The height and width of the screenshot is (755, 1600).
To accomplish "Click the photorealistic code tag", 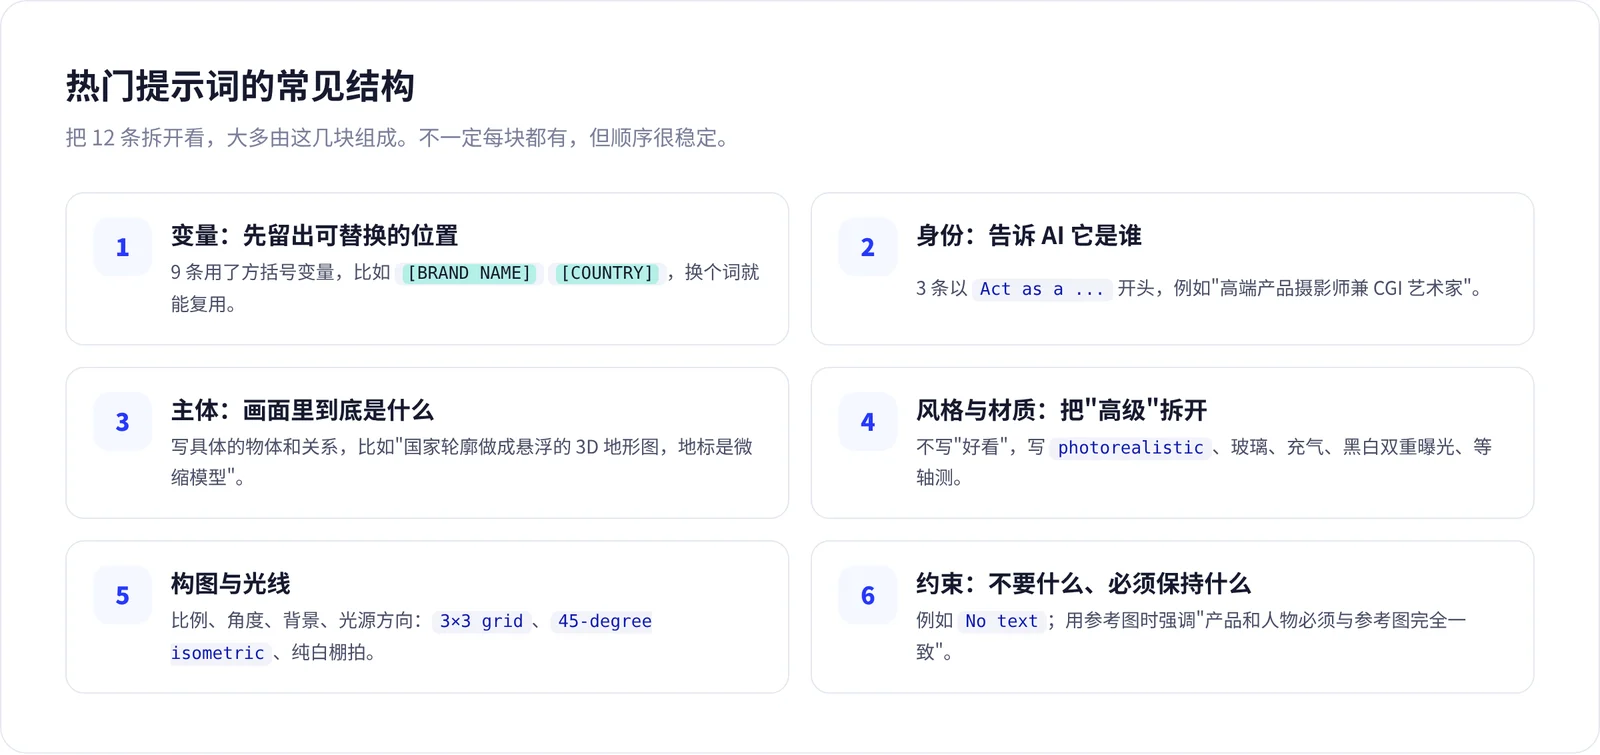I will point(1130,448).
